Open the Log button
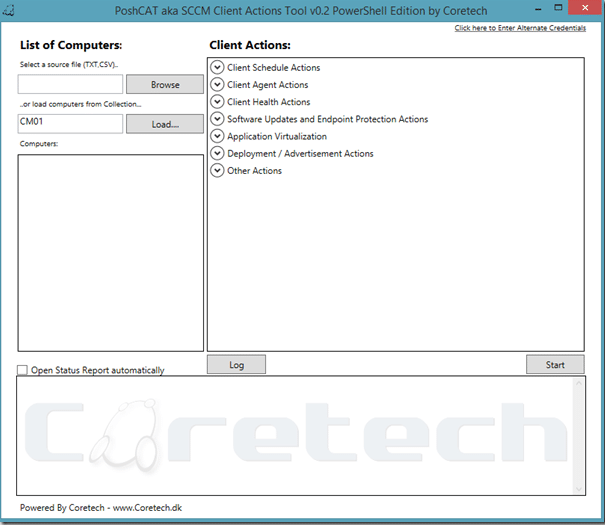This screenshot has width=605, height=525. click(236, 365)
